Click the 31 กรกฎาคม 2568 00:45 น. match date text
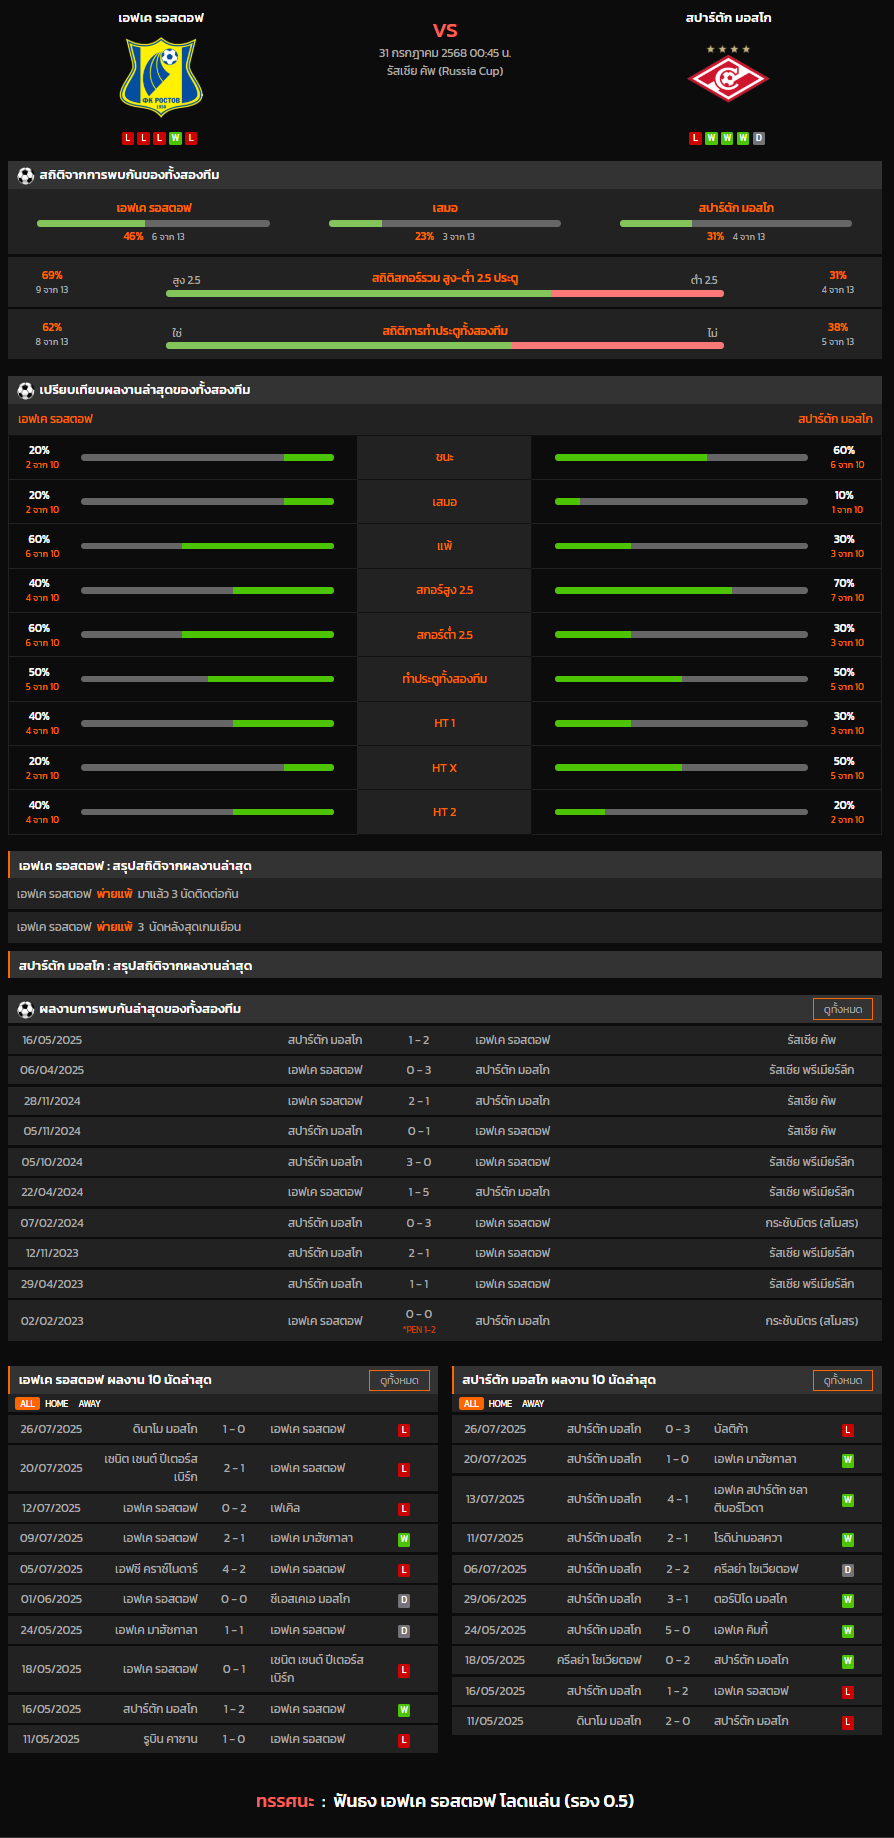This screenshot has width=894, height=1838. pyautogui.click(x=445, y=52)
